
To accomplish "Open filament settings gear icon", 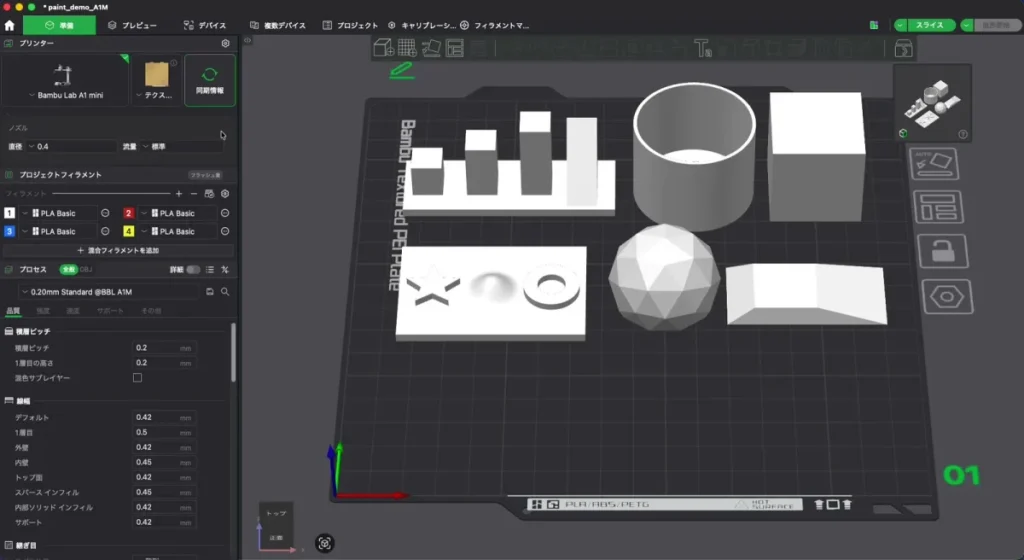I will pos(225,194).
